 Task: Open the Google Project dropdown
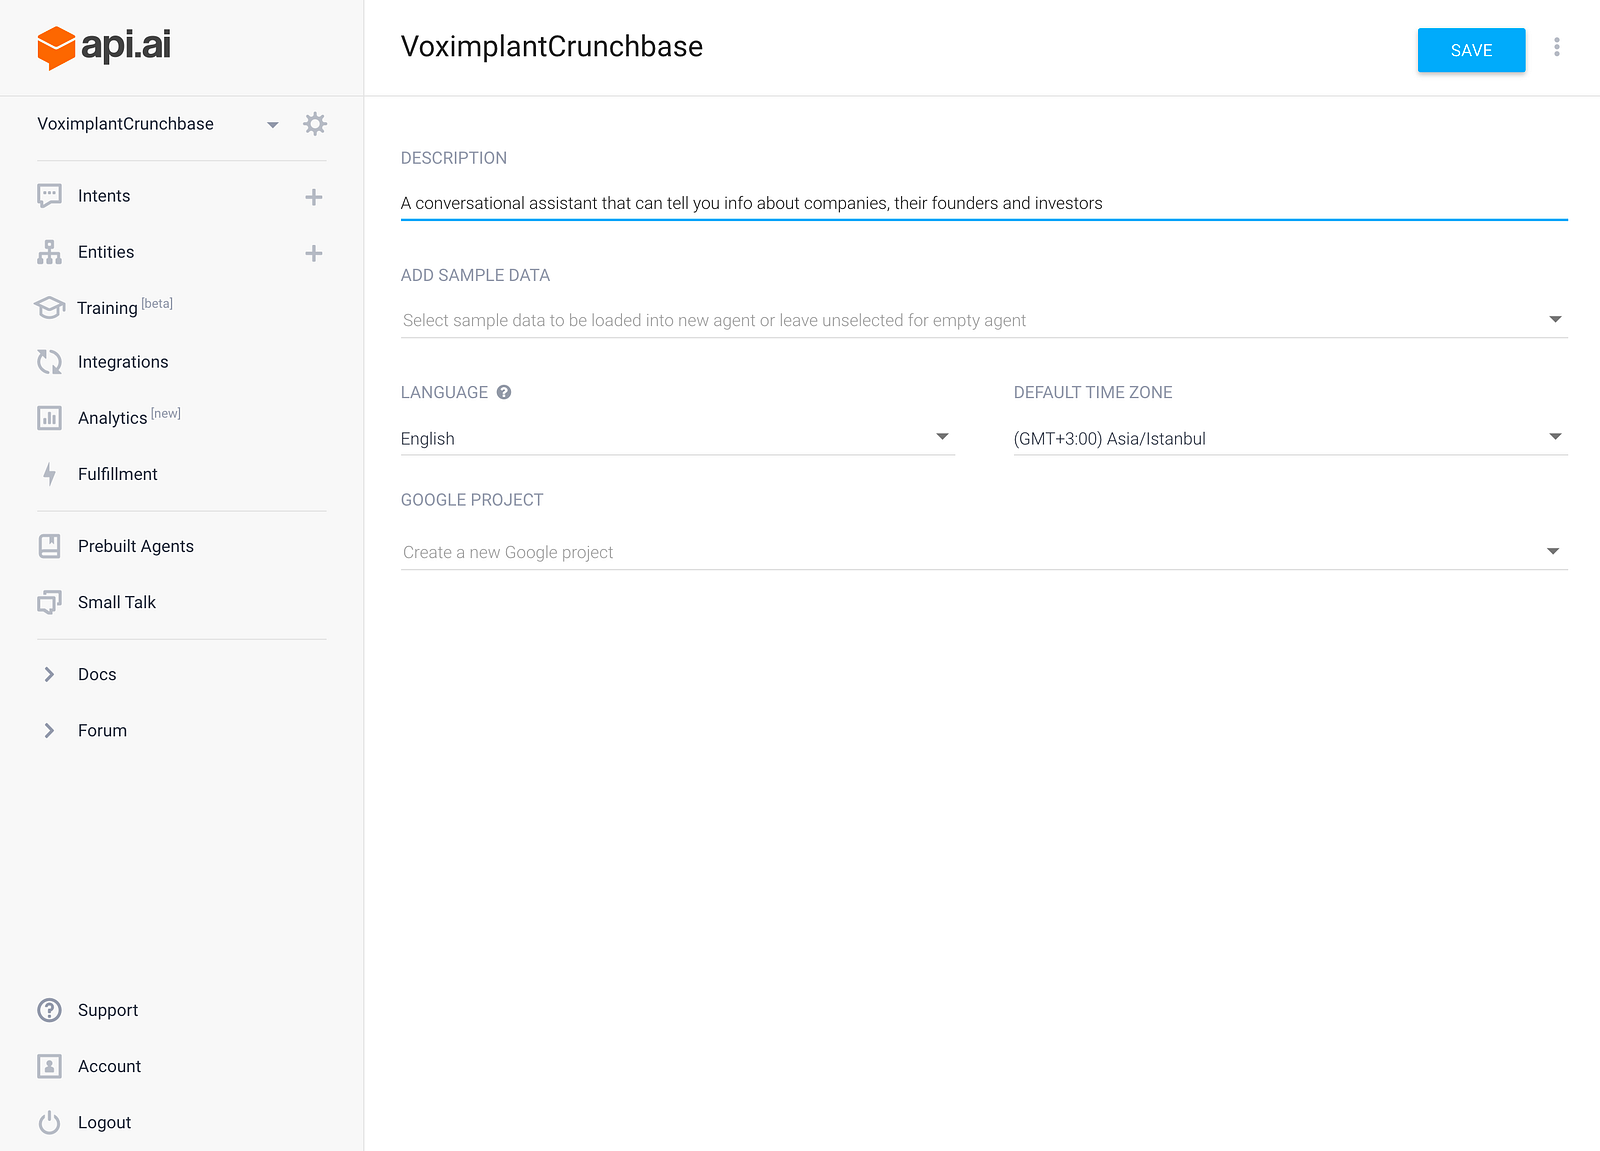983,552
